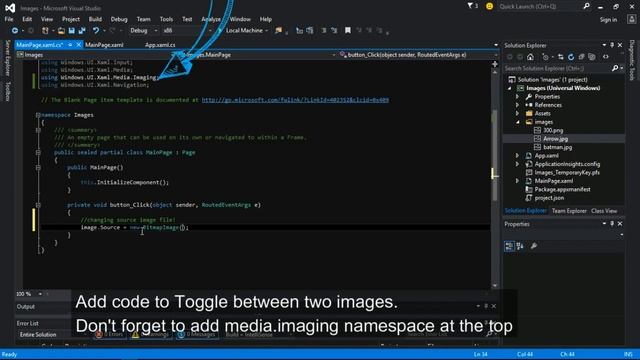Screen dimensions: 640x360
Task: Auto-hide the Properties panel pin icon
Action: coord(612,224)
